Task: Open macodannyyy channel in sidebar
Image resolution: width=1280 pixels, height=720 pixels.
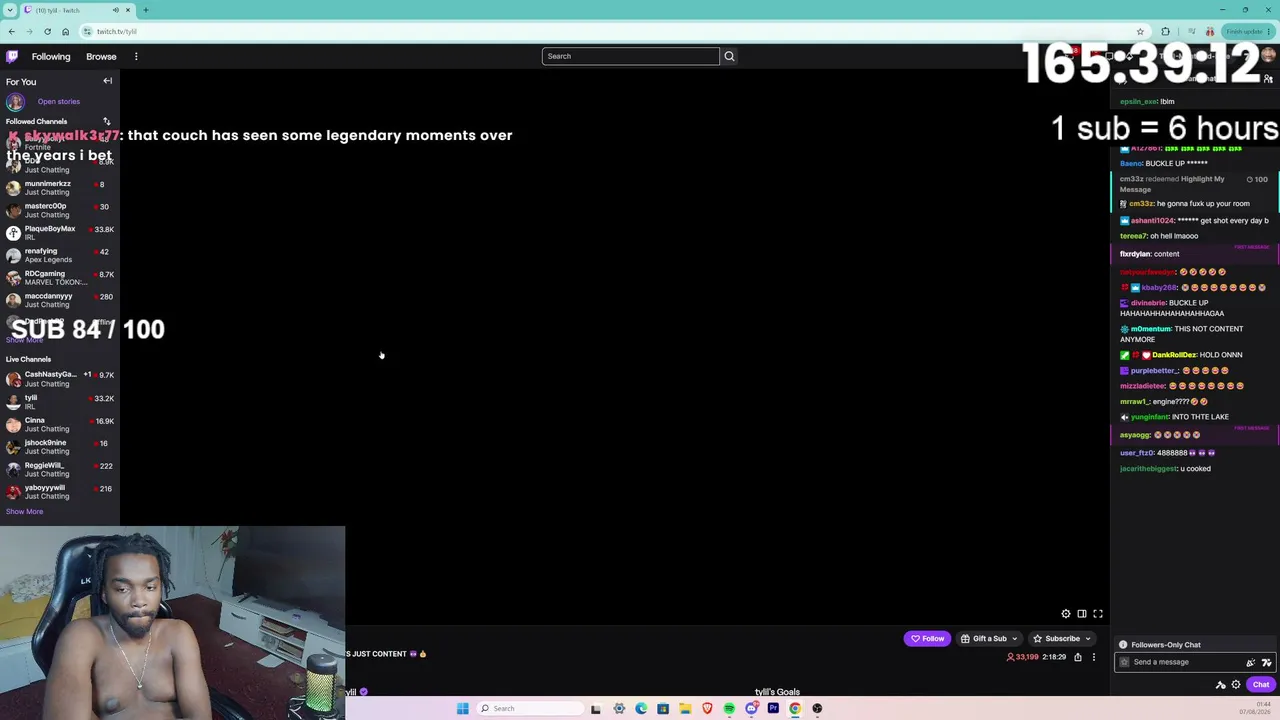Action: 60,300
